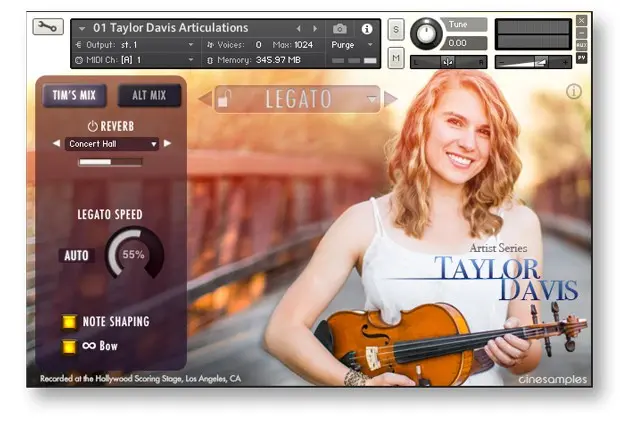This screenshot has width=620, height=430.
Task: Open instrument edit mode via wrench icon
Action: point(48,27)
